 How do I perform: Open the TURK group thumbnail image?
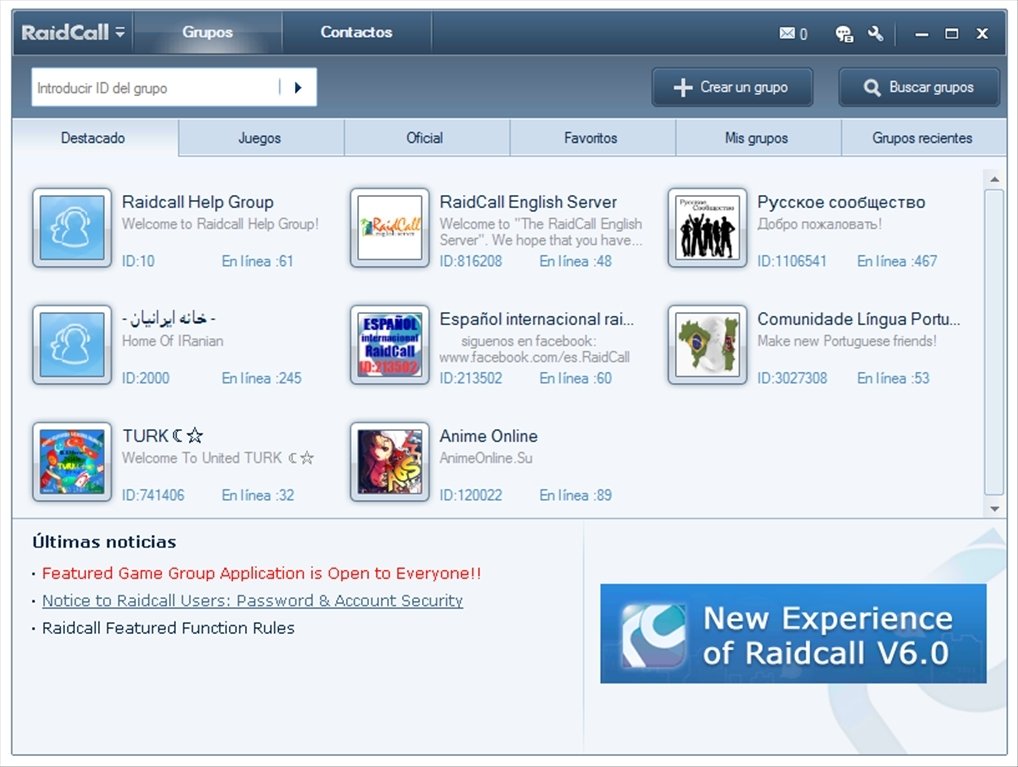[x=72, y=462]
